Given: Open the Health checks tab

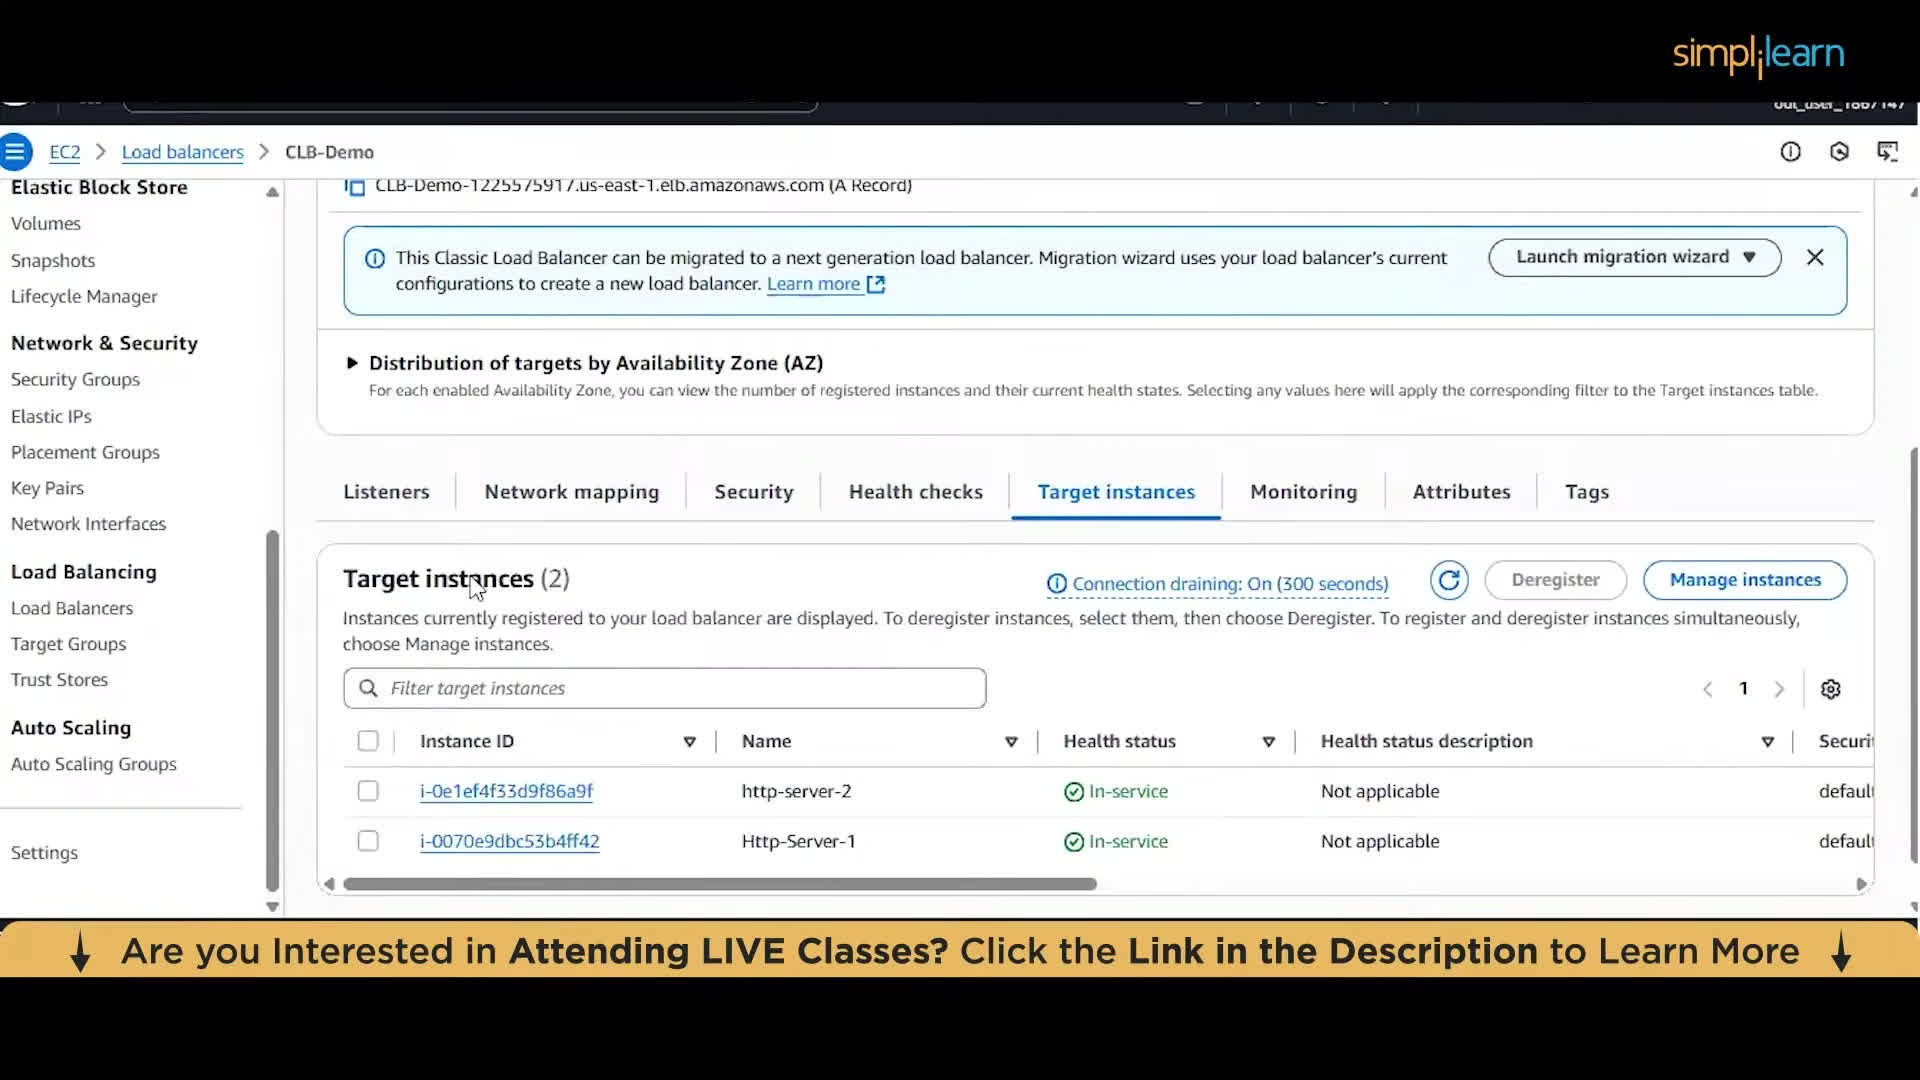Looking at the screenshot, I should tap(916, 492).
